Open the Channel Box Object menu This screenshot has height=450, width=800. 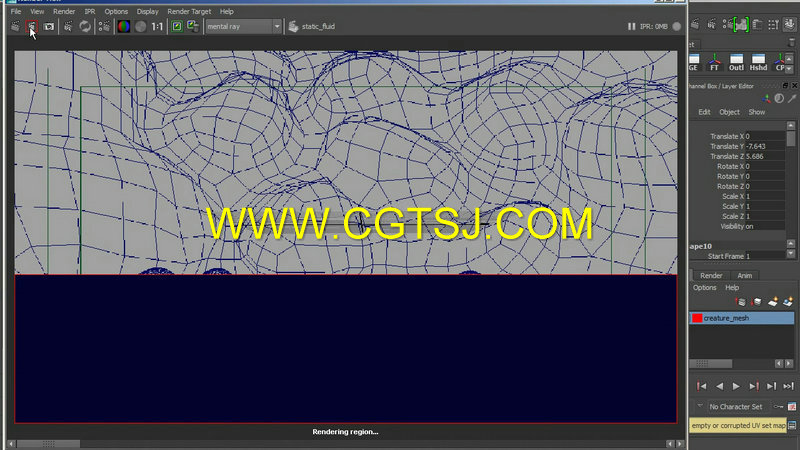click(729, 112)
